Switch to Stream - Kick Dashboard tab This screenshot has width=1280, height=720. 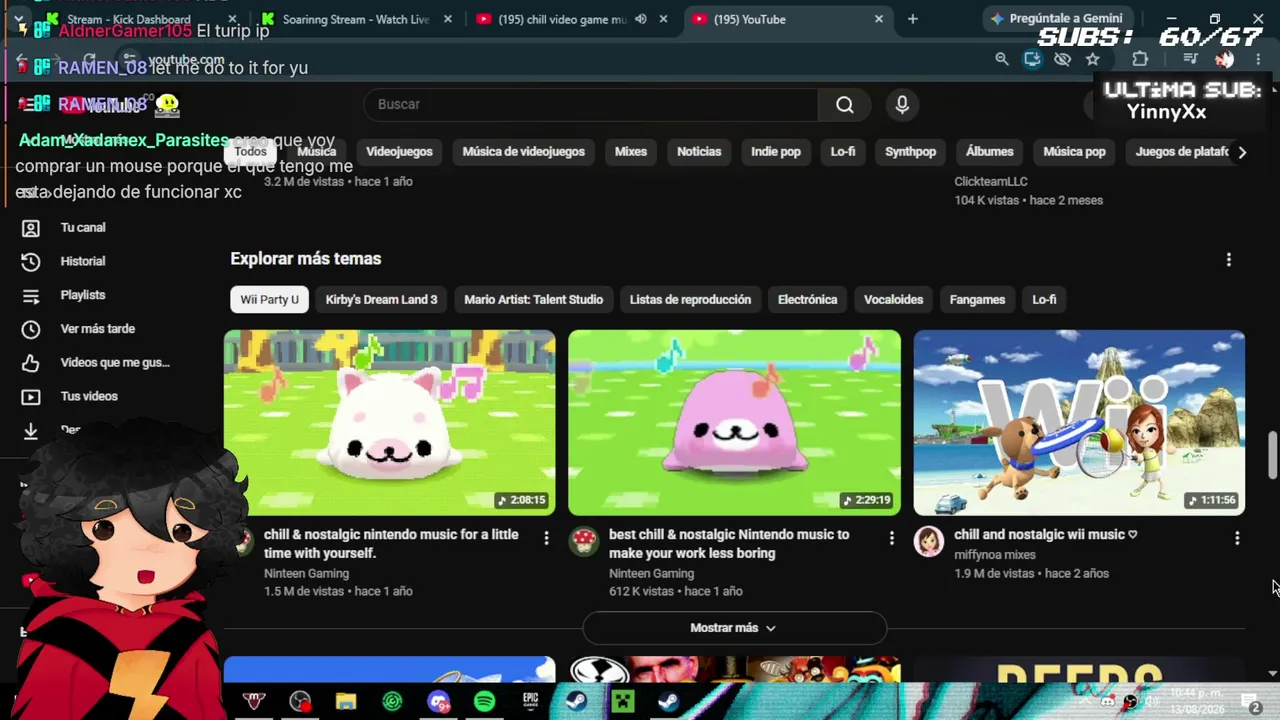(x=142, y=19)
